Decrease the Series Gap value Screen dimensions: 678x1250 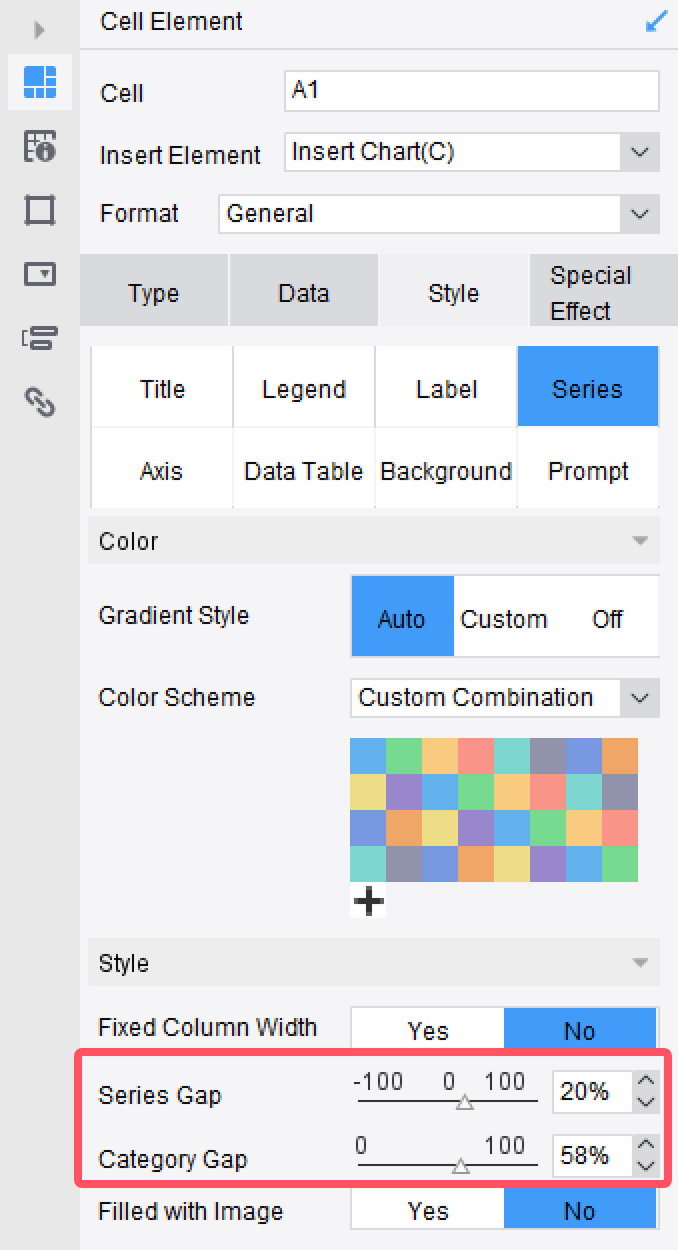(646, 1102)
